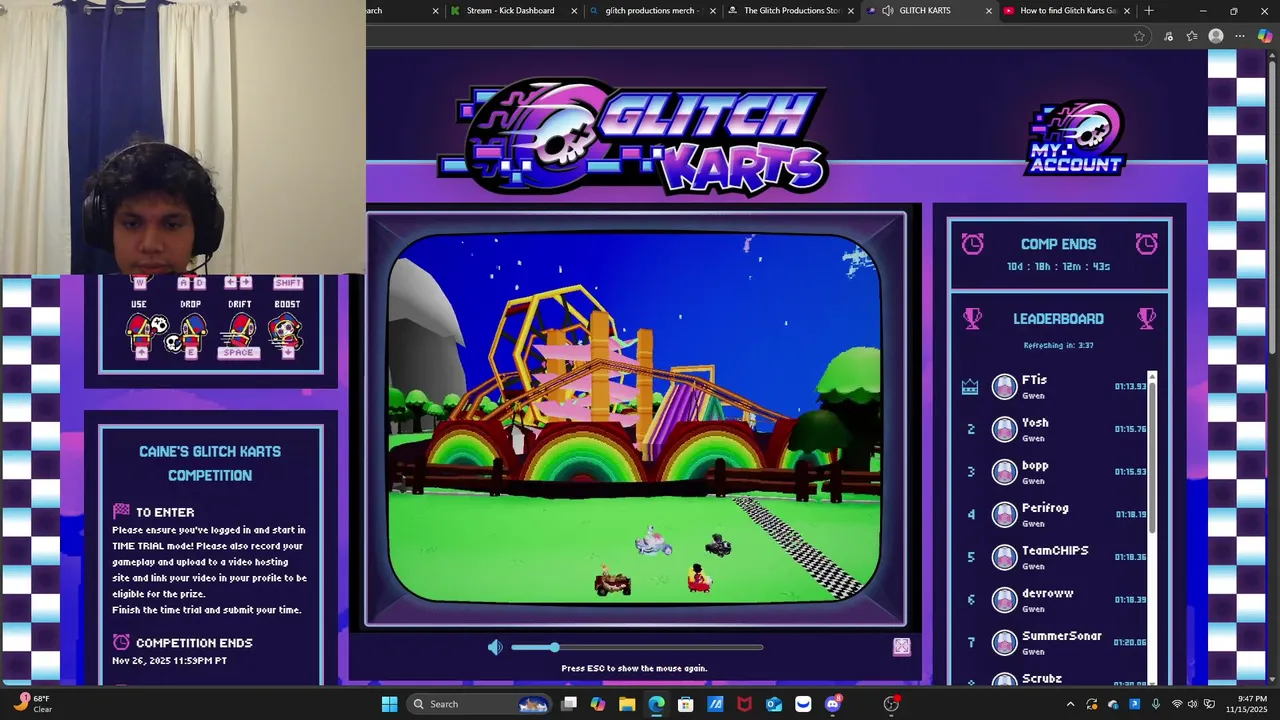Close the GLITCH KARTS tab
This screenshot has height=720, width=1280.
[x=989, y=11]
